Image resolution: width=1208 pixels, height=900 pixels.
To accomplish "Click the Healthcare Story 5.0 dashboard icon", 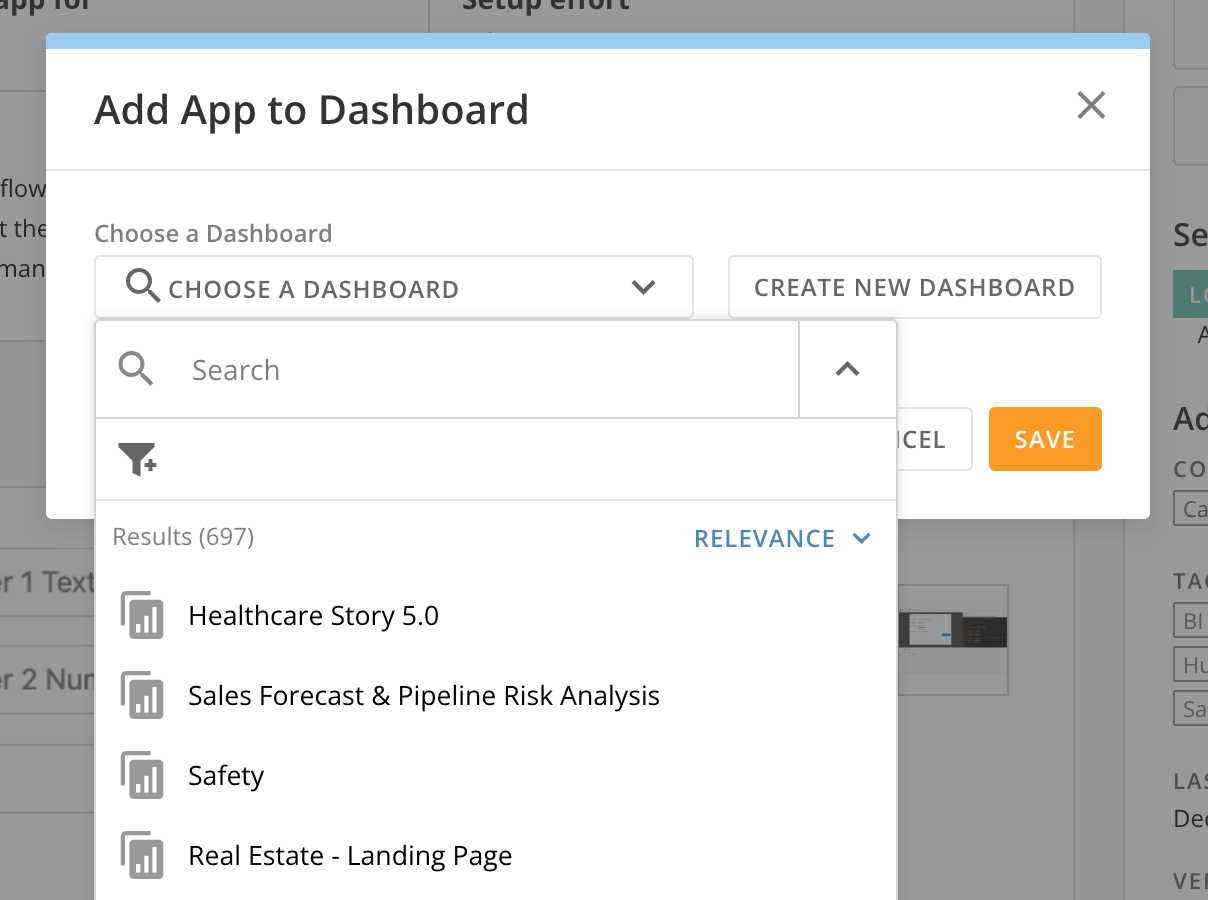I will (142, 615).
